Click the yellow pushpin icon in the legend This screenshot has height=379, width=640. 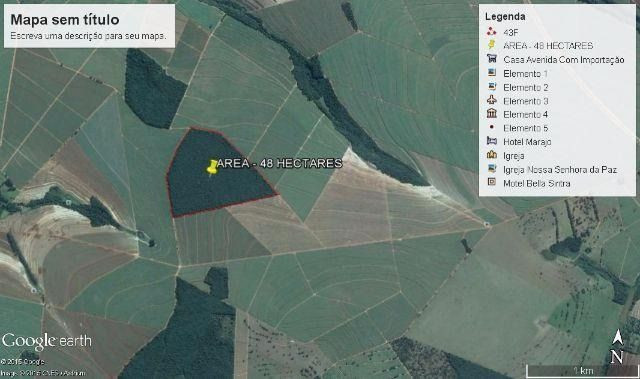pyautogui.click(x=491, y=45)
